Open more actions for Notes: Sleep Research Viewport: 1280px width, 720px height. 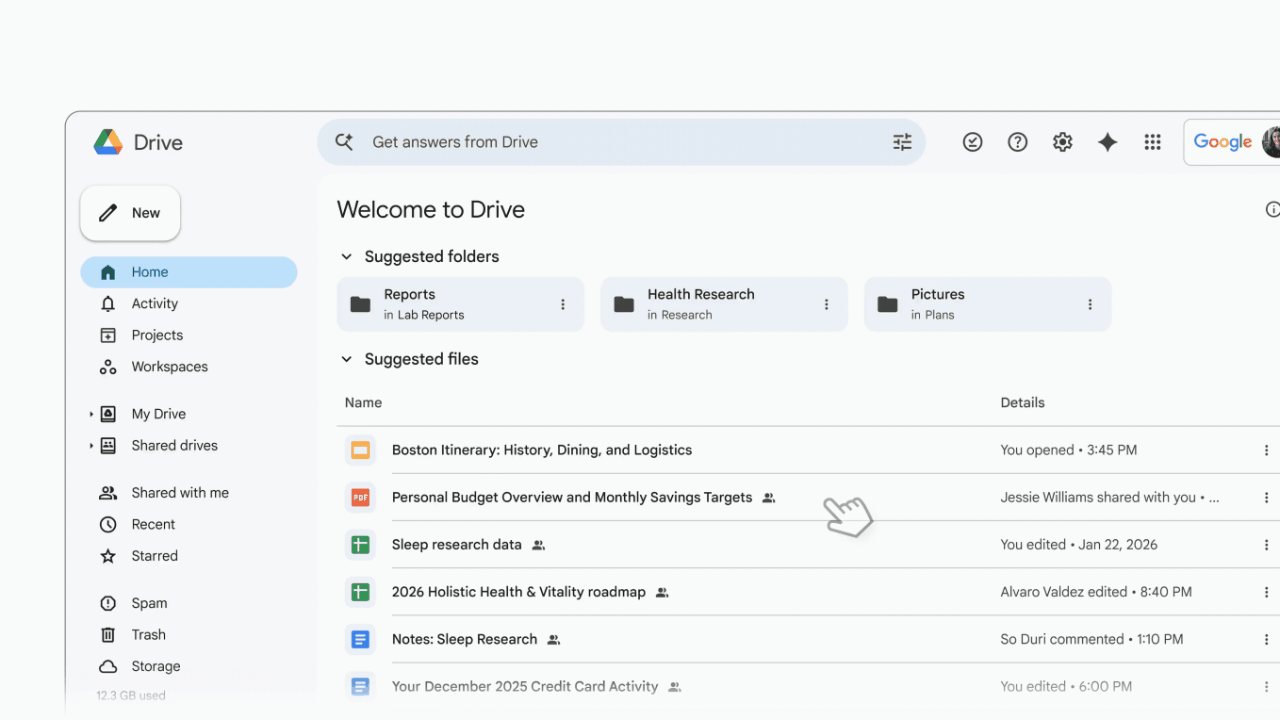1266,639
